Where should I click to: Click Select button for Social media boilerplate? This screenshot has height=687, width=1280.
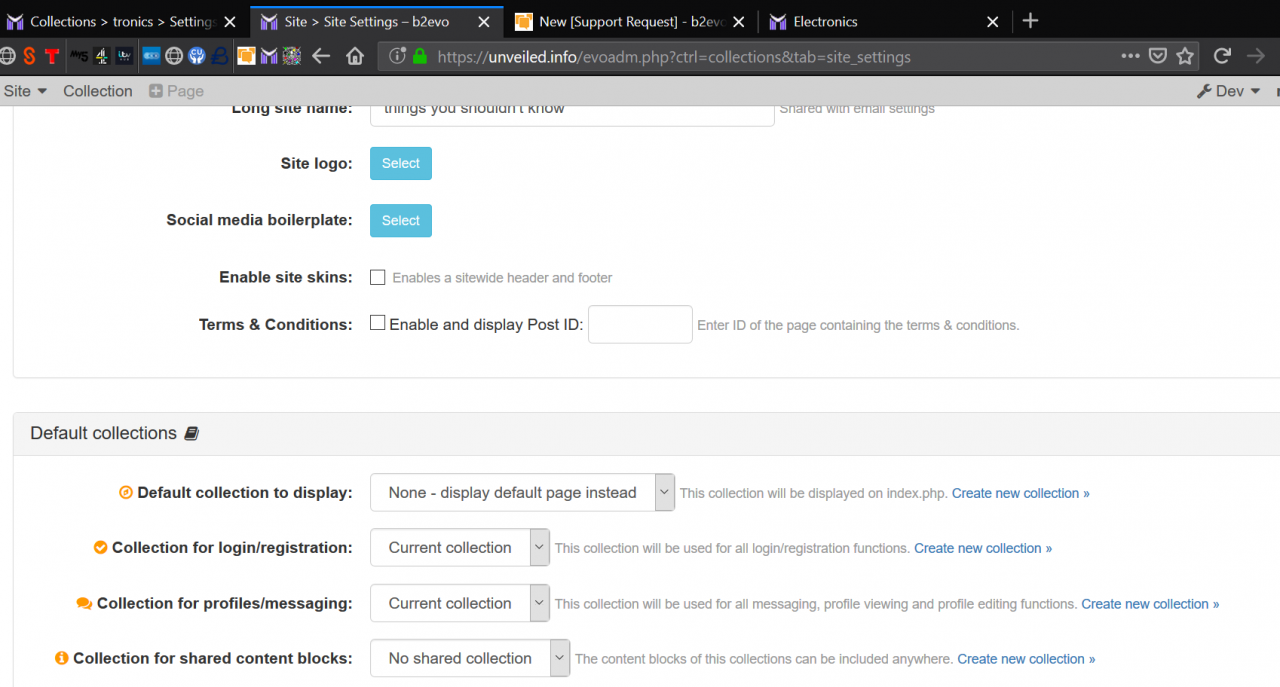[401, 220]
